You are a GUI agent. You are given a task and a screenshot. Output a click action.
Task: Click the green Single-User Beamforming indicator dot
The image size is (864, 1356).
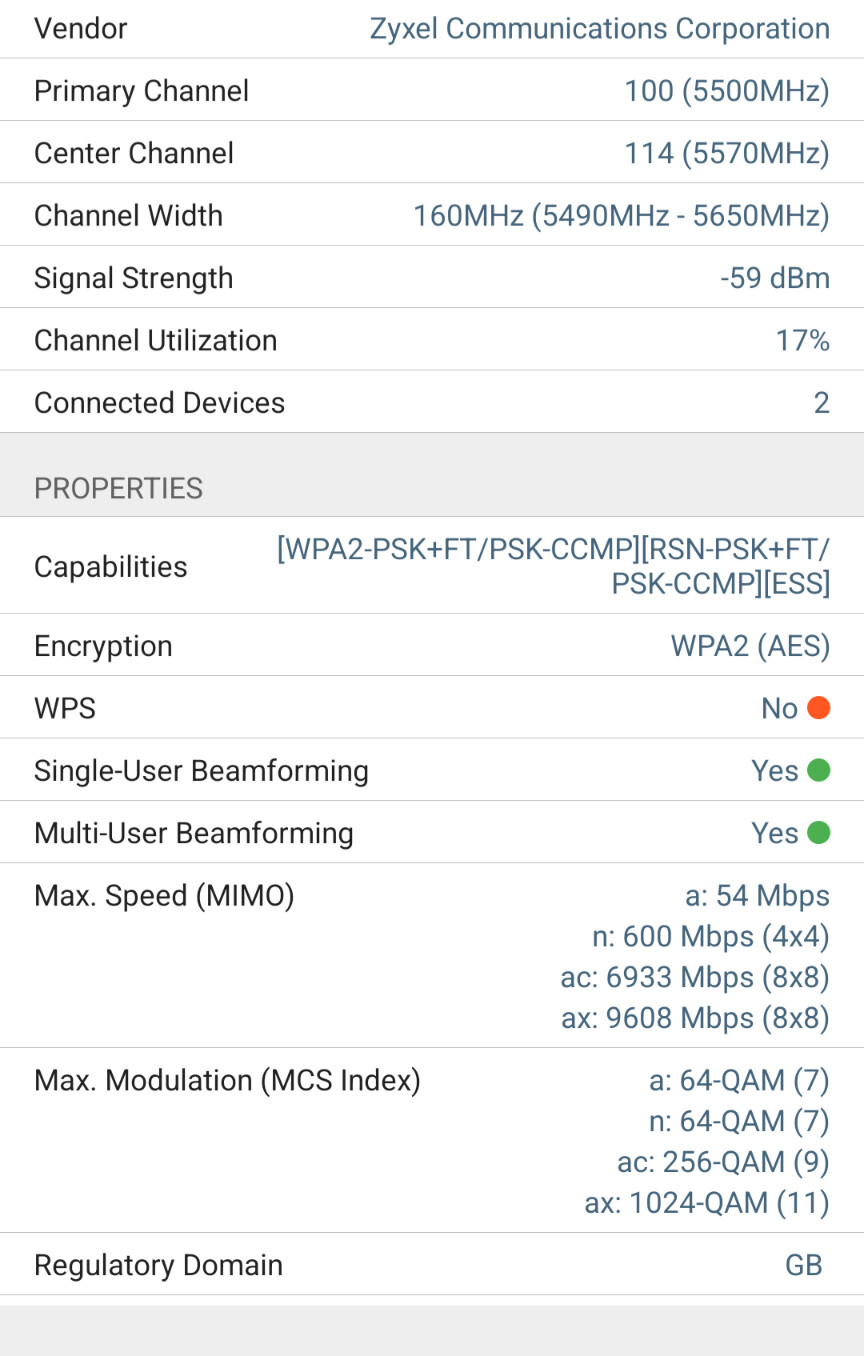[x=819, y=771]
